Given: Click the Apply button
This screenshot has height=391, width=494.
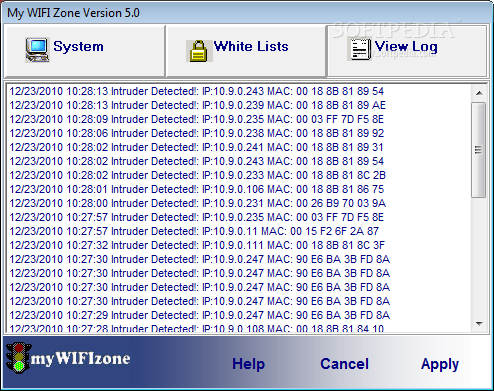Looking at the screenshot, I should [440, 364].
